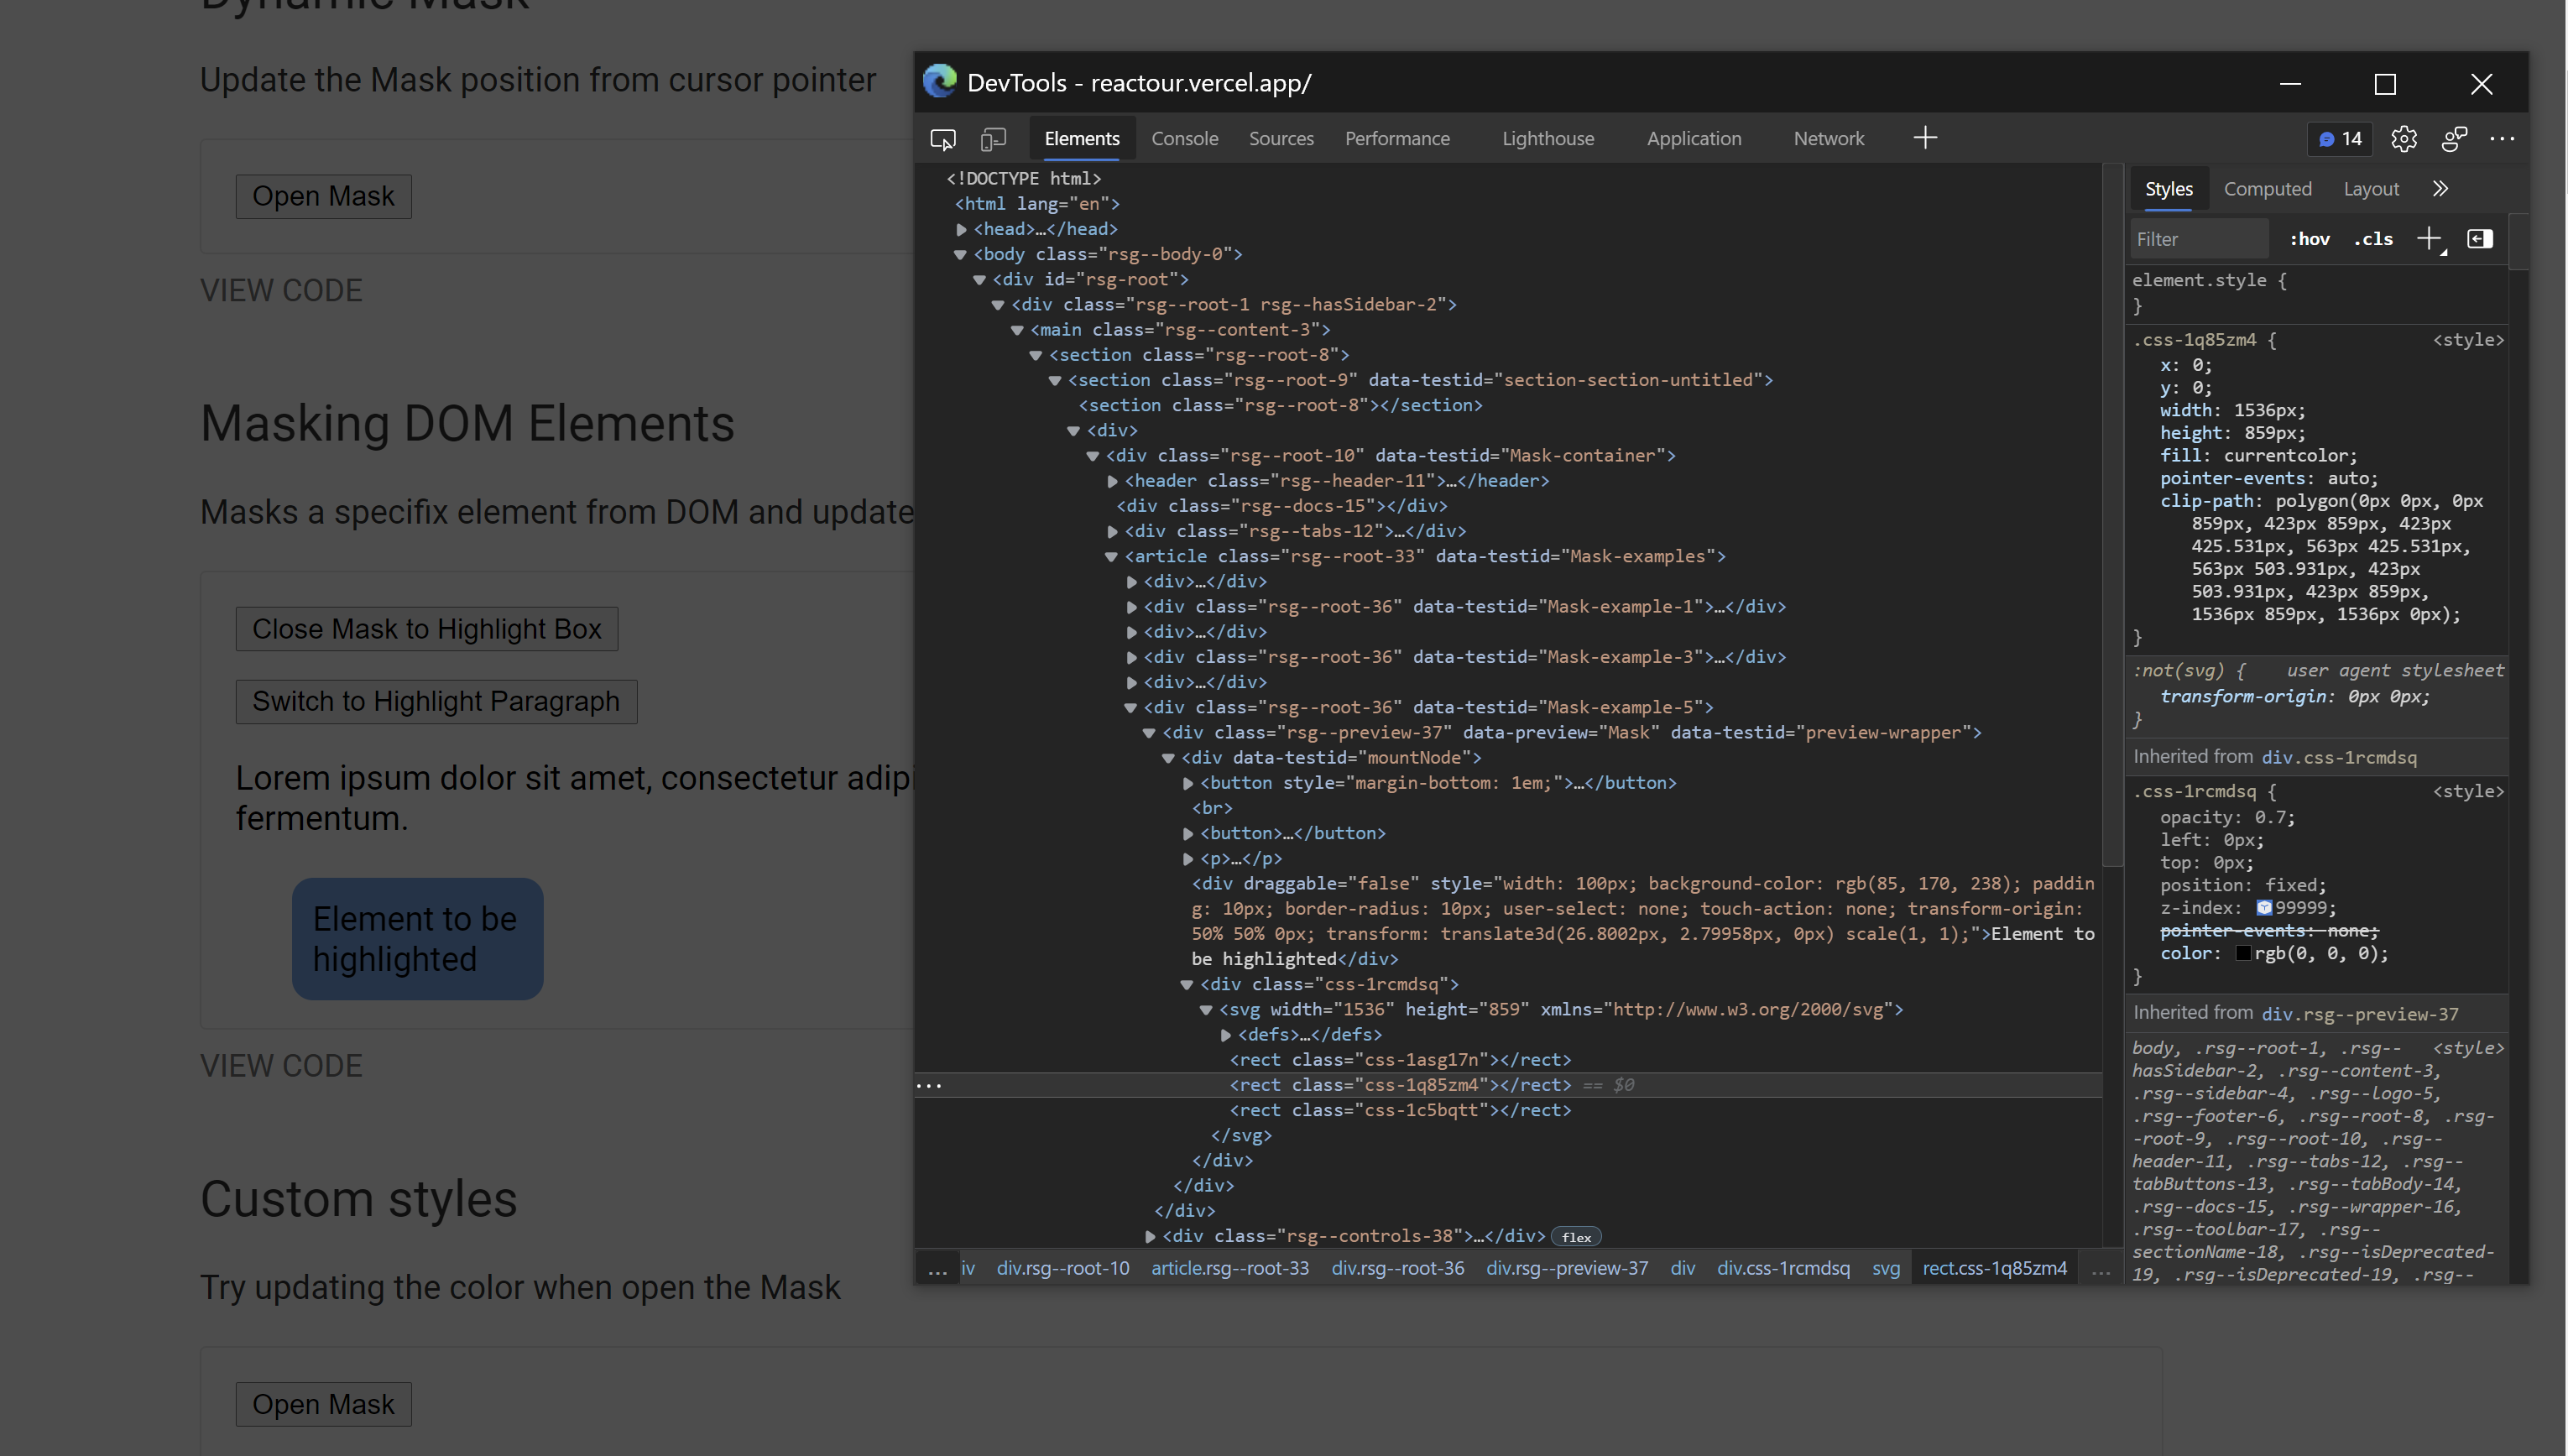This screenshot has width=2568, height=1456.
Task: Open DevTools settings gear
Action: click(x=2404, y=139)
